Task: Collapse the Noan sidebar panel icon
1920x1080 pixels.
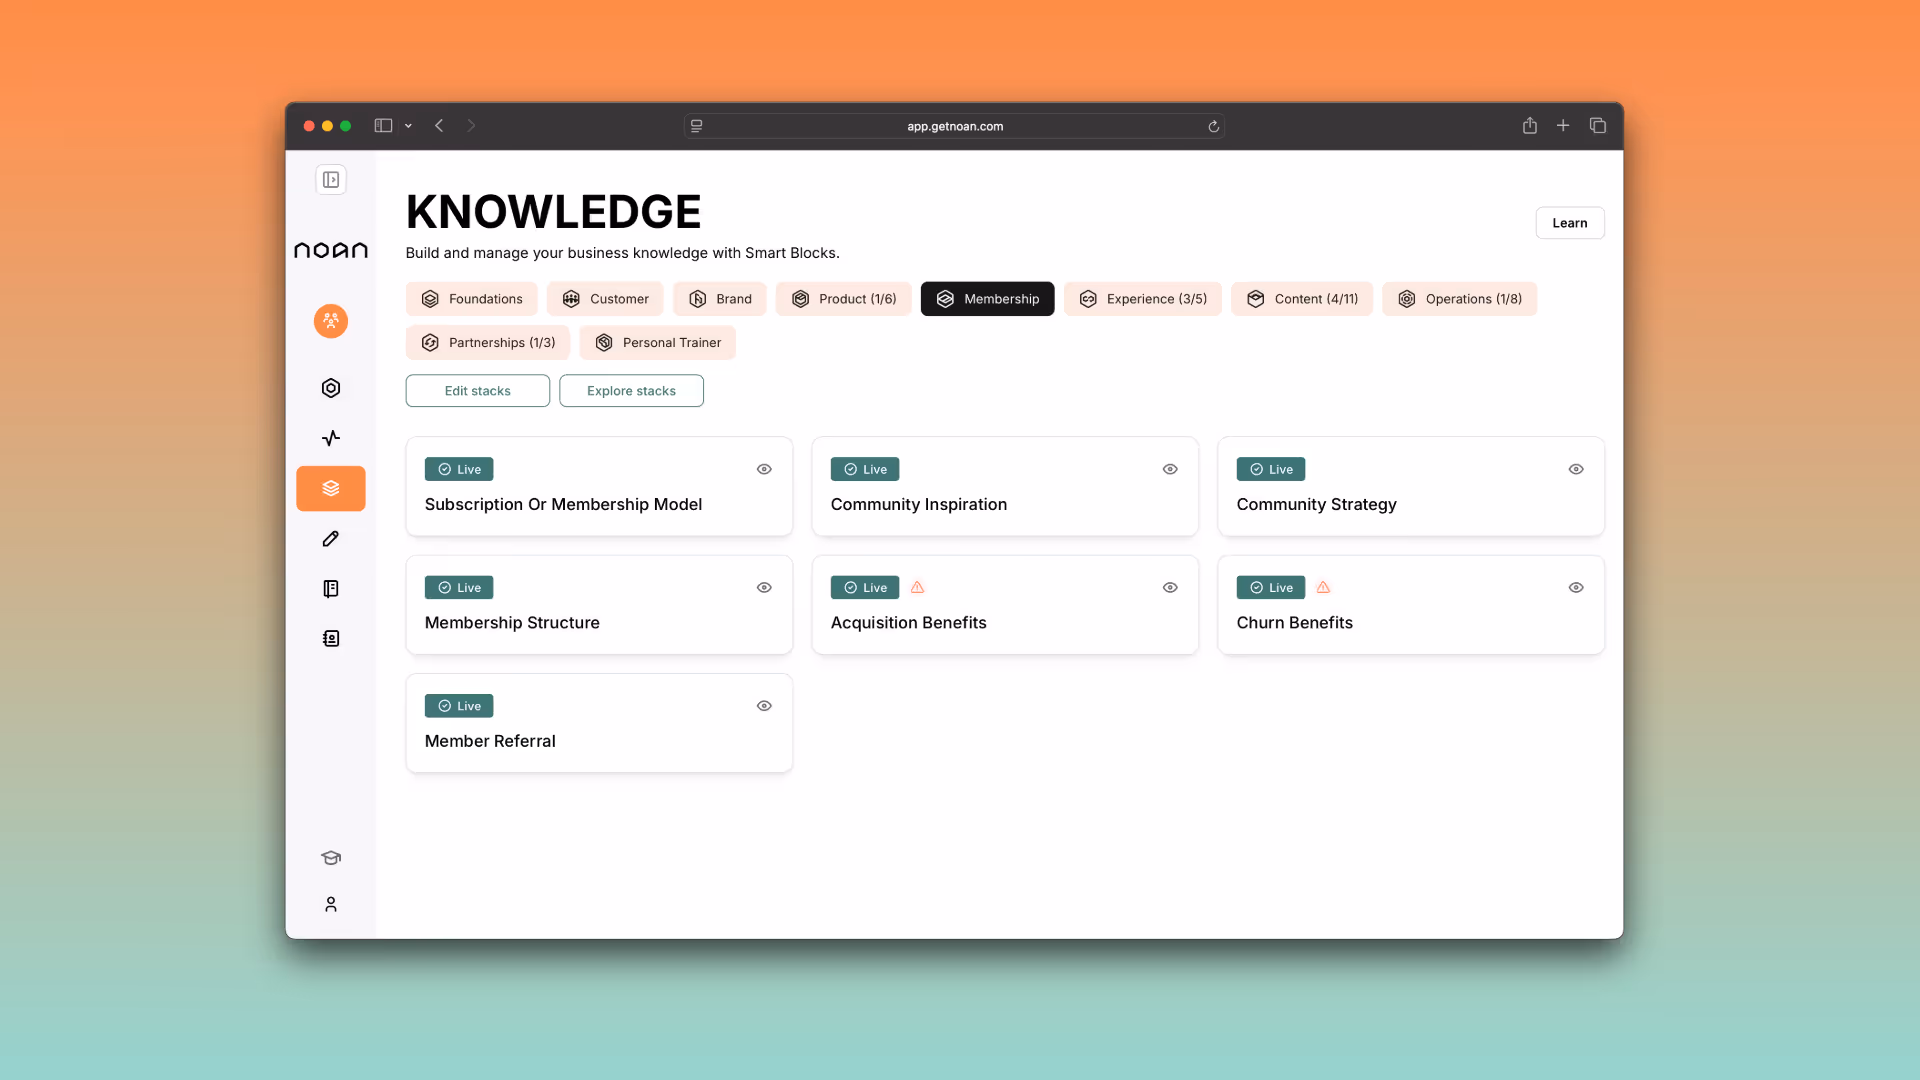Action: (331, 180)
